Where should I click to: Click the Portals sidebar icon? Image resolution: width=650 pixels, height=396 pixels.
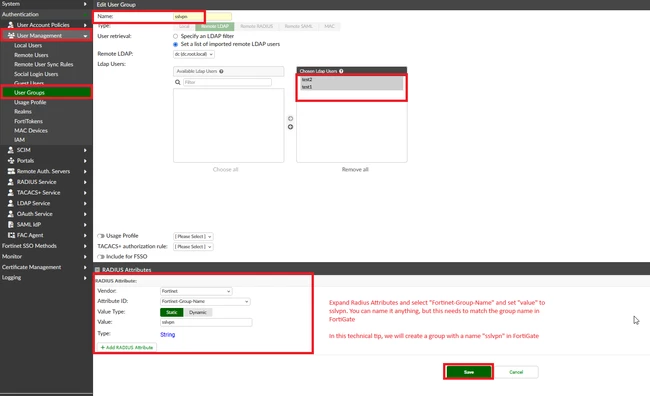click(x=11, y=160)
